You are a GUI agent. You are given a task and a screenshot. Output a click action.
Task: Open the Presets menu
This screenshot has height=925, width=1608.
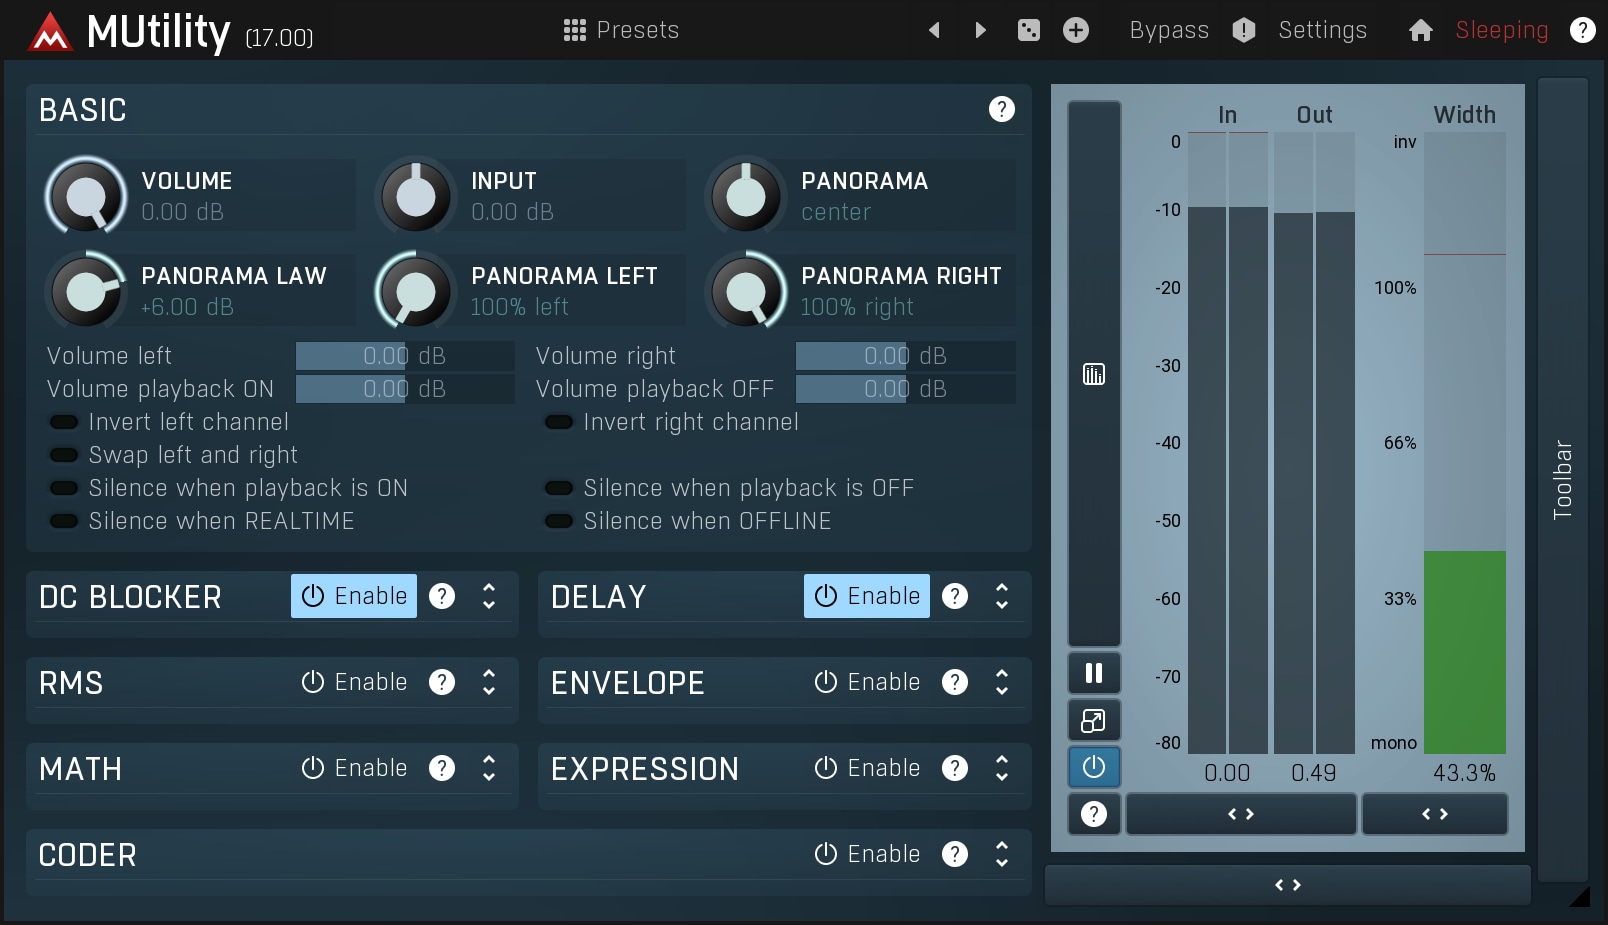621,30
